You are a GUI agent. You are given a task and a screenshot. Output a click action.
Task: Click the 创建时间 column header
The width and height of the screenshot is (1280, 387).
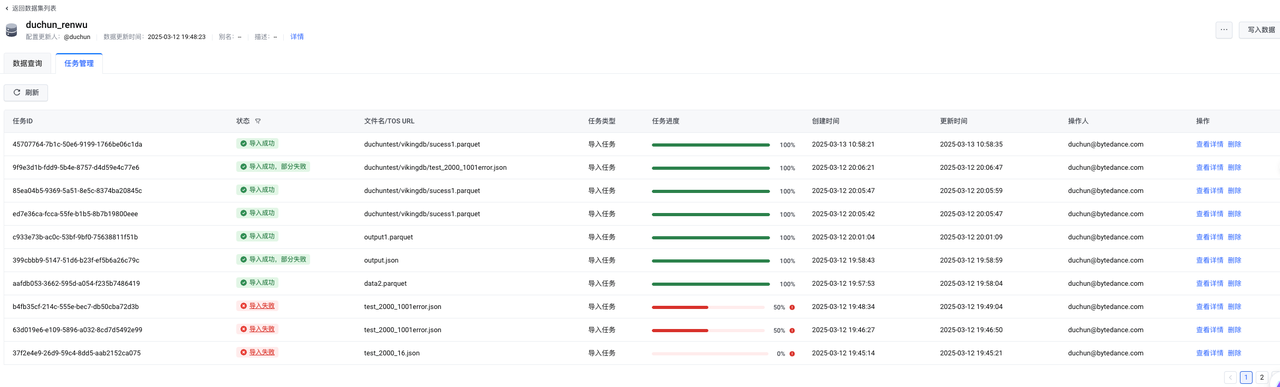point(825,121)
